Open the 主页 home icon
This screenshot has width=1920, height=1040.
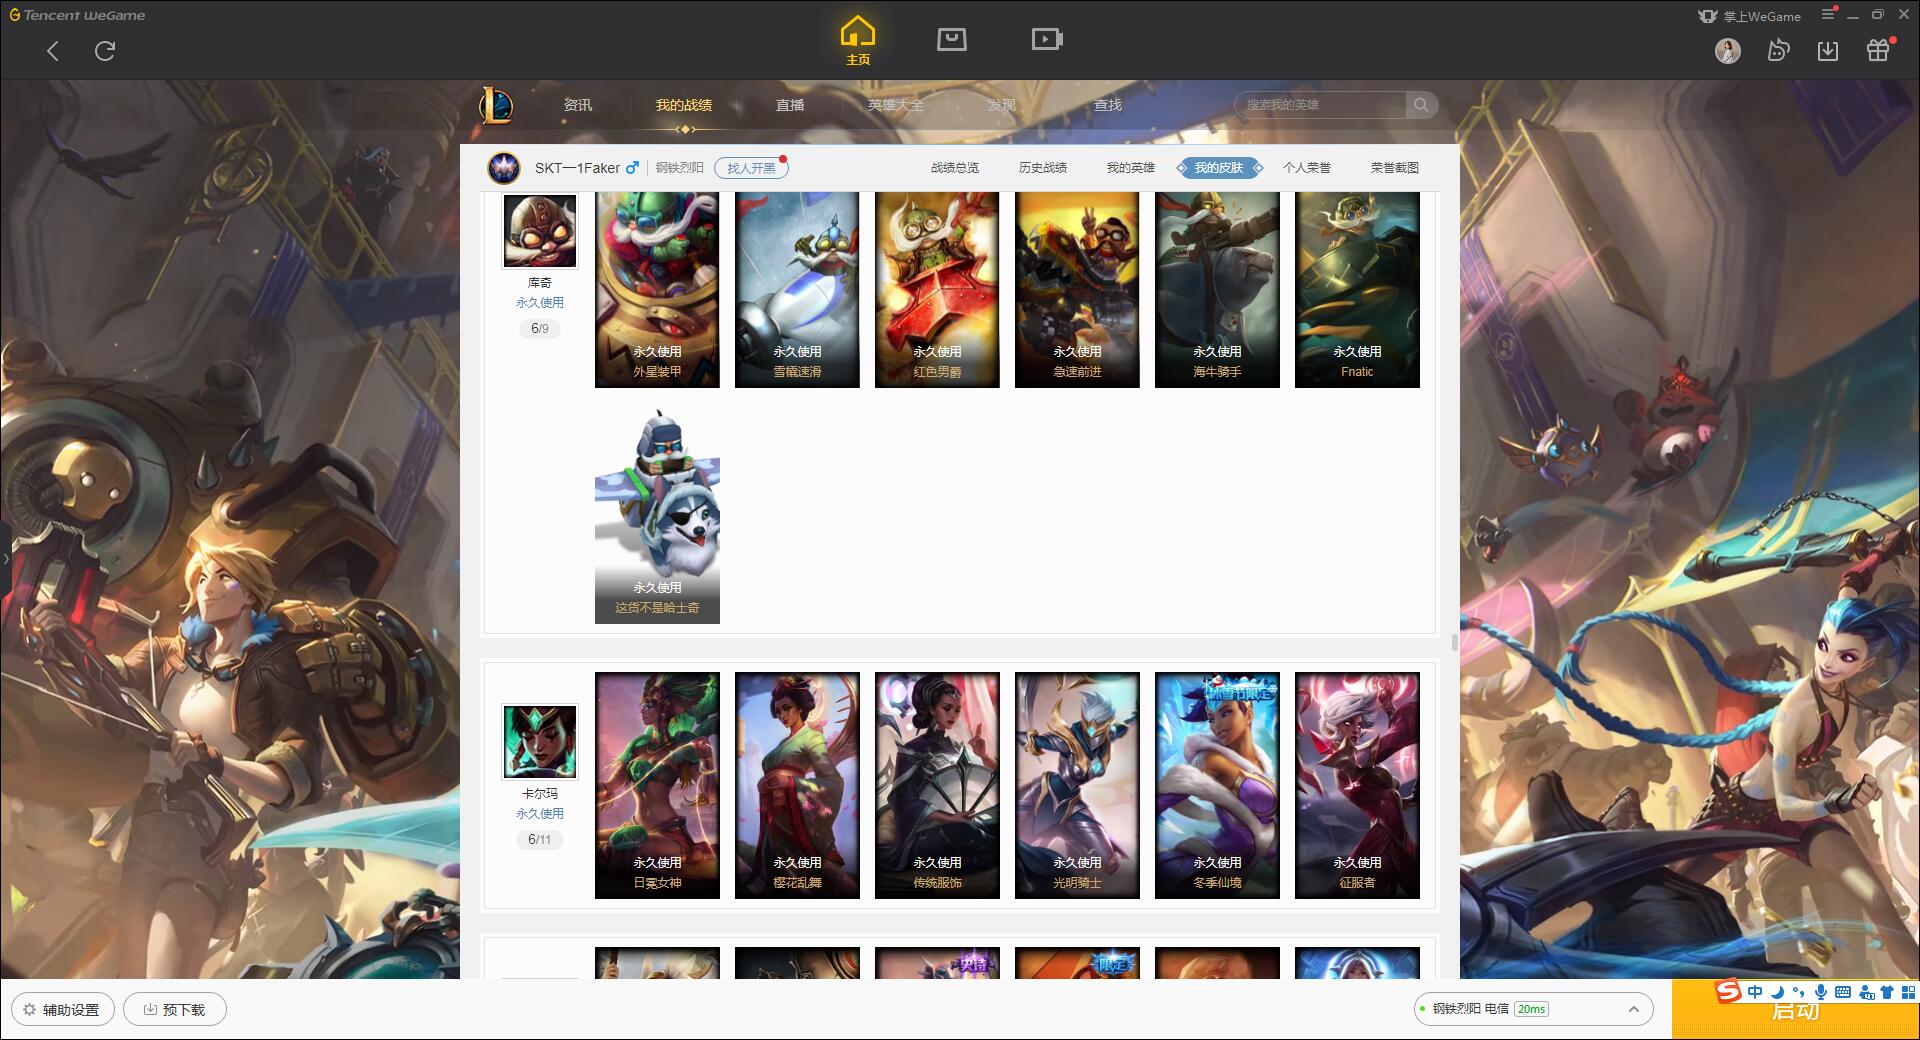click(858, 41)
